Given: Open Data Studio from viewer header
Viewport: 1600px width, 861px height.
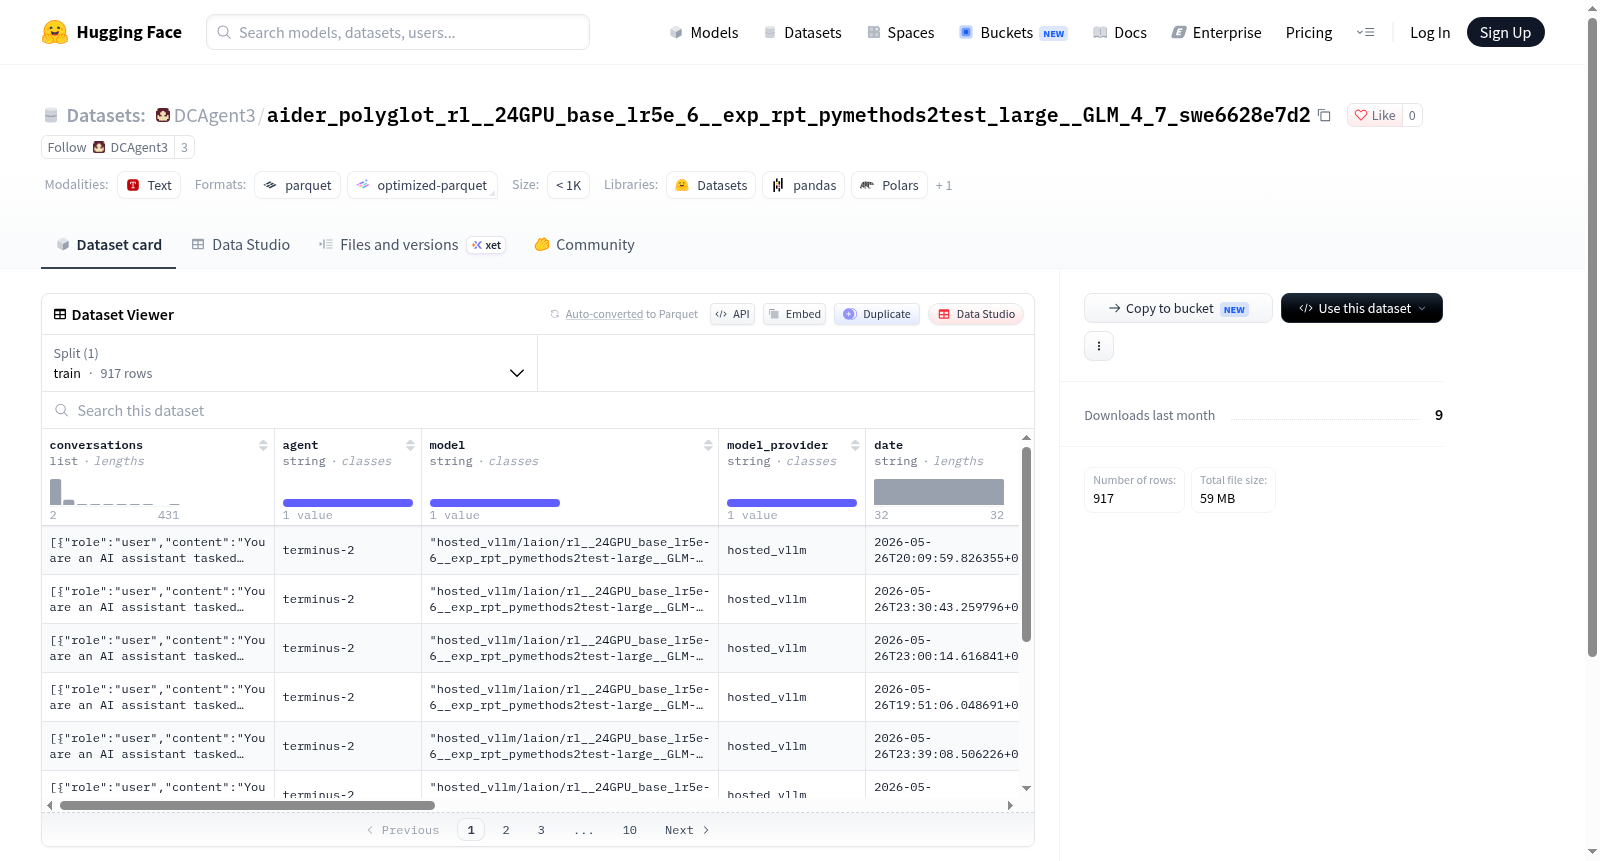Looking at the screenshot, I should [x=976, y=314].
